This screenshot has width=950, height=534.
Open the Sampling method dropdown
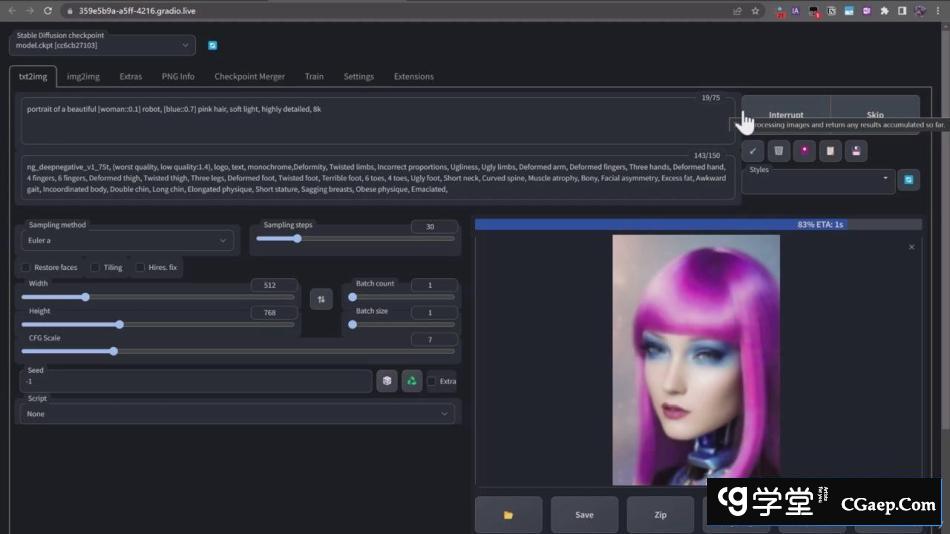tap(127, 240)
